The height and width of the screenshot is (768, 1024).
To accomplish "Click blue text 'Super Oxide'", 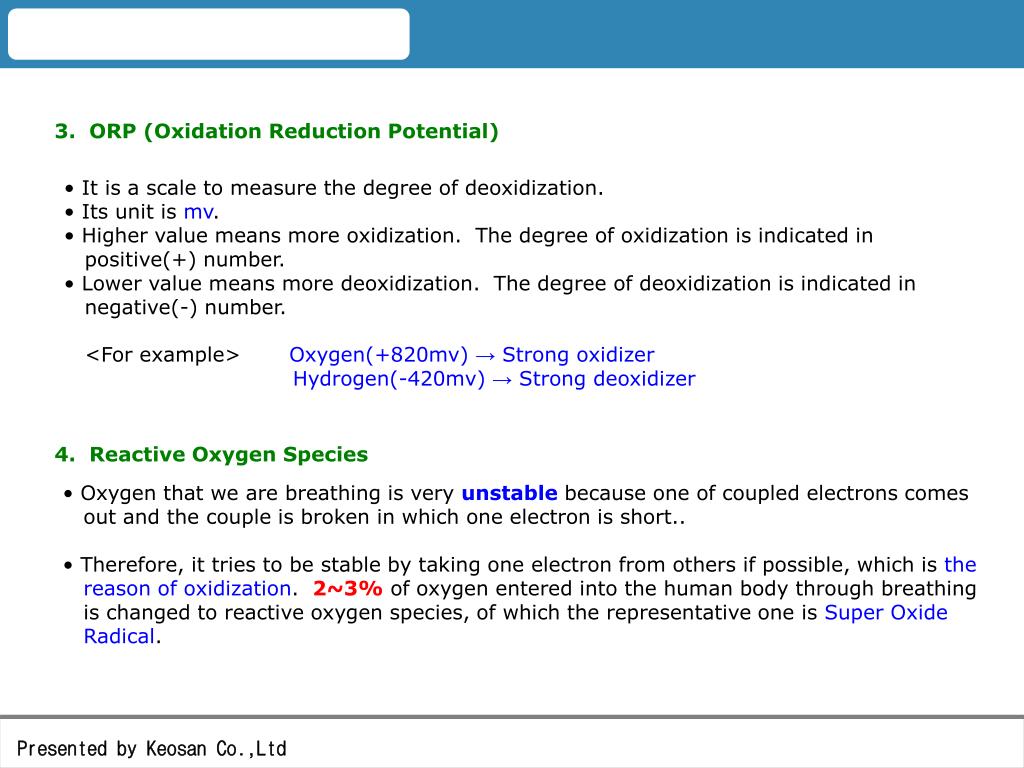I will [886, 613].
